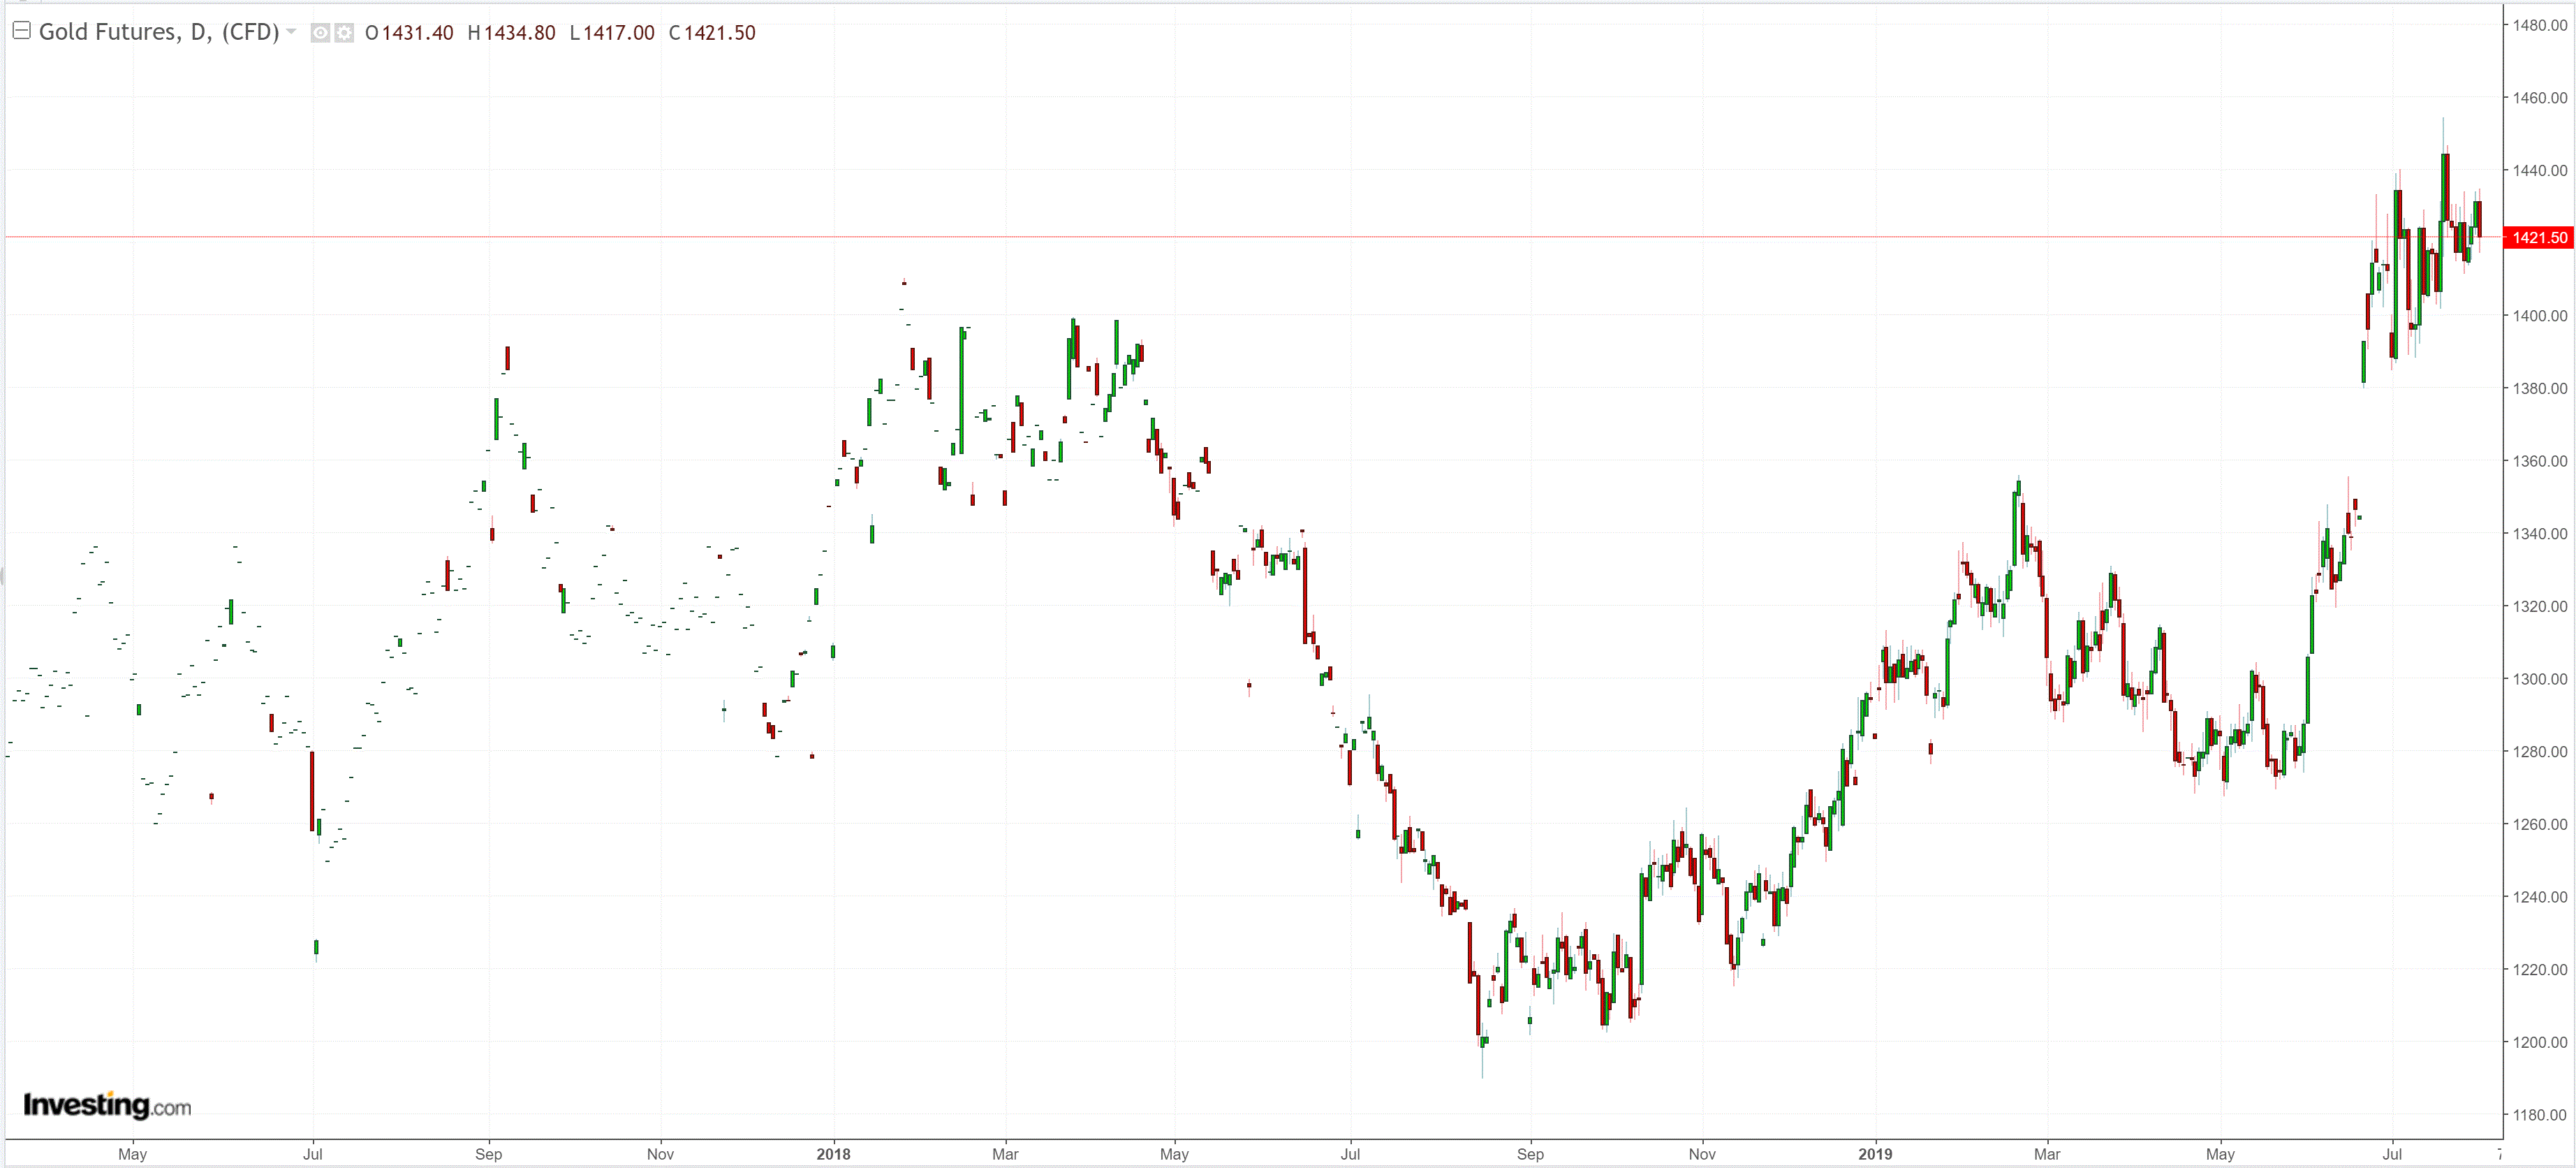Click the eye visibility icon in legend
The height and width of the screenshot is (1168, 2576).
320,33
